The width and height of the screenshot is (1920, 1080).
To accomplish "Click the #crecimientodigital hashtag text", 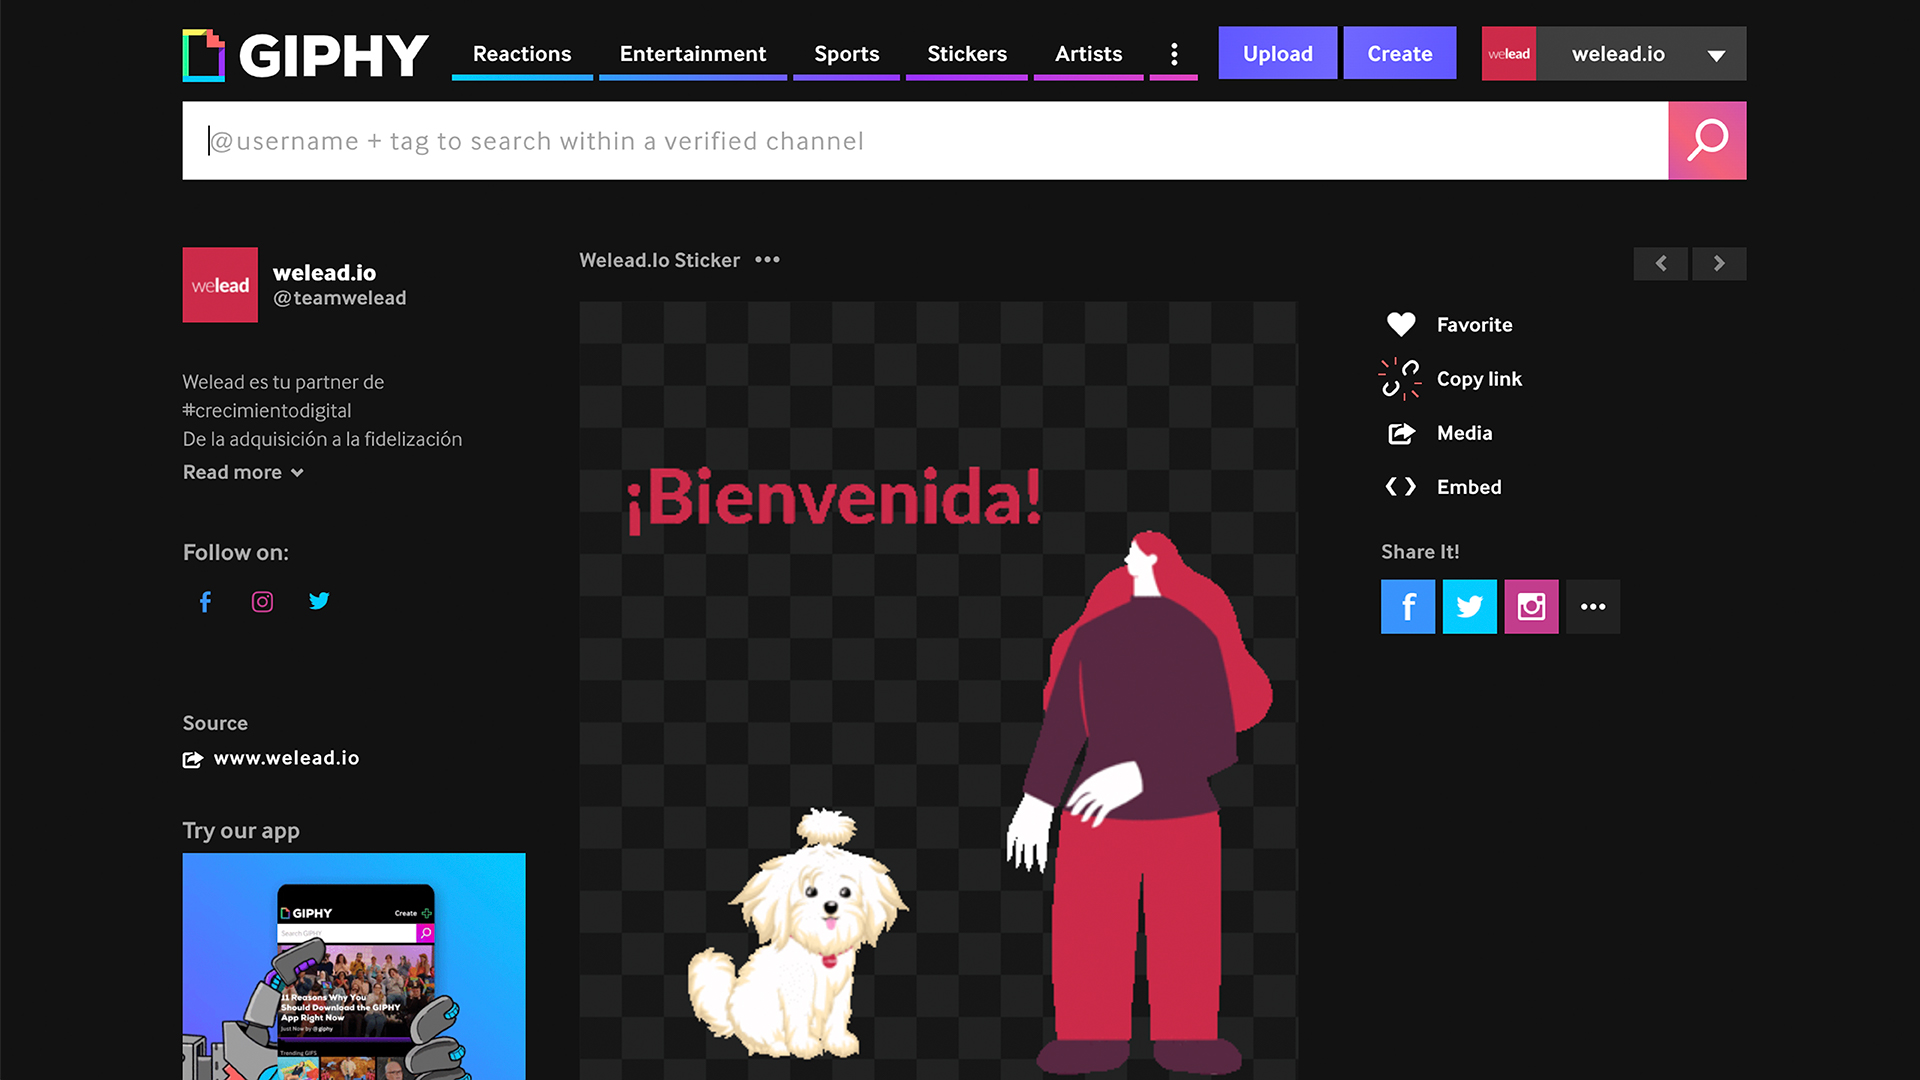I will (x=267, y=411).
